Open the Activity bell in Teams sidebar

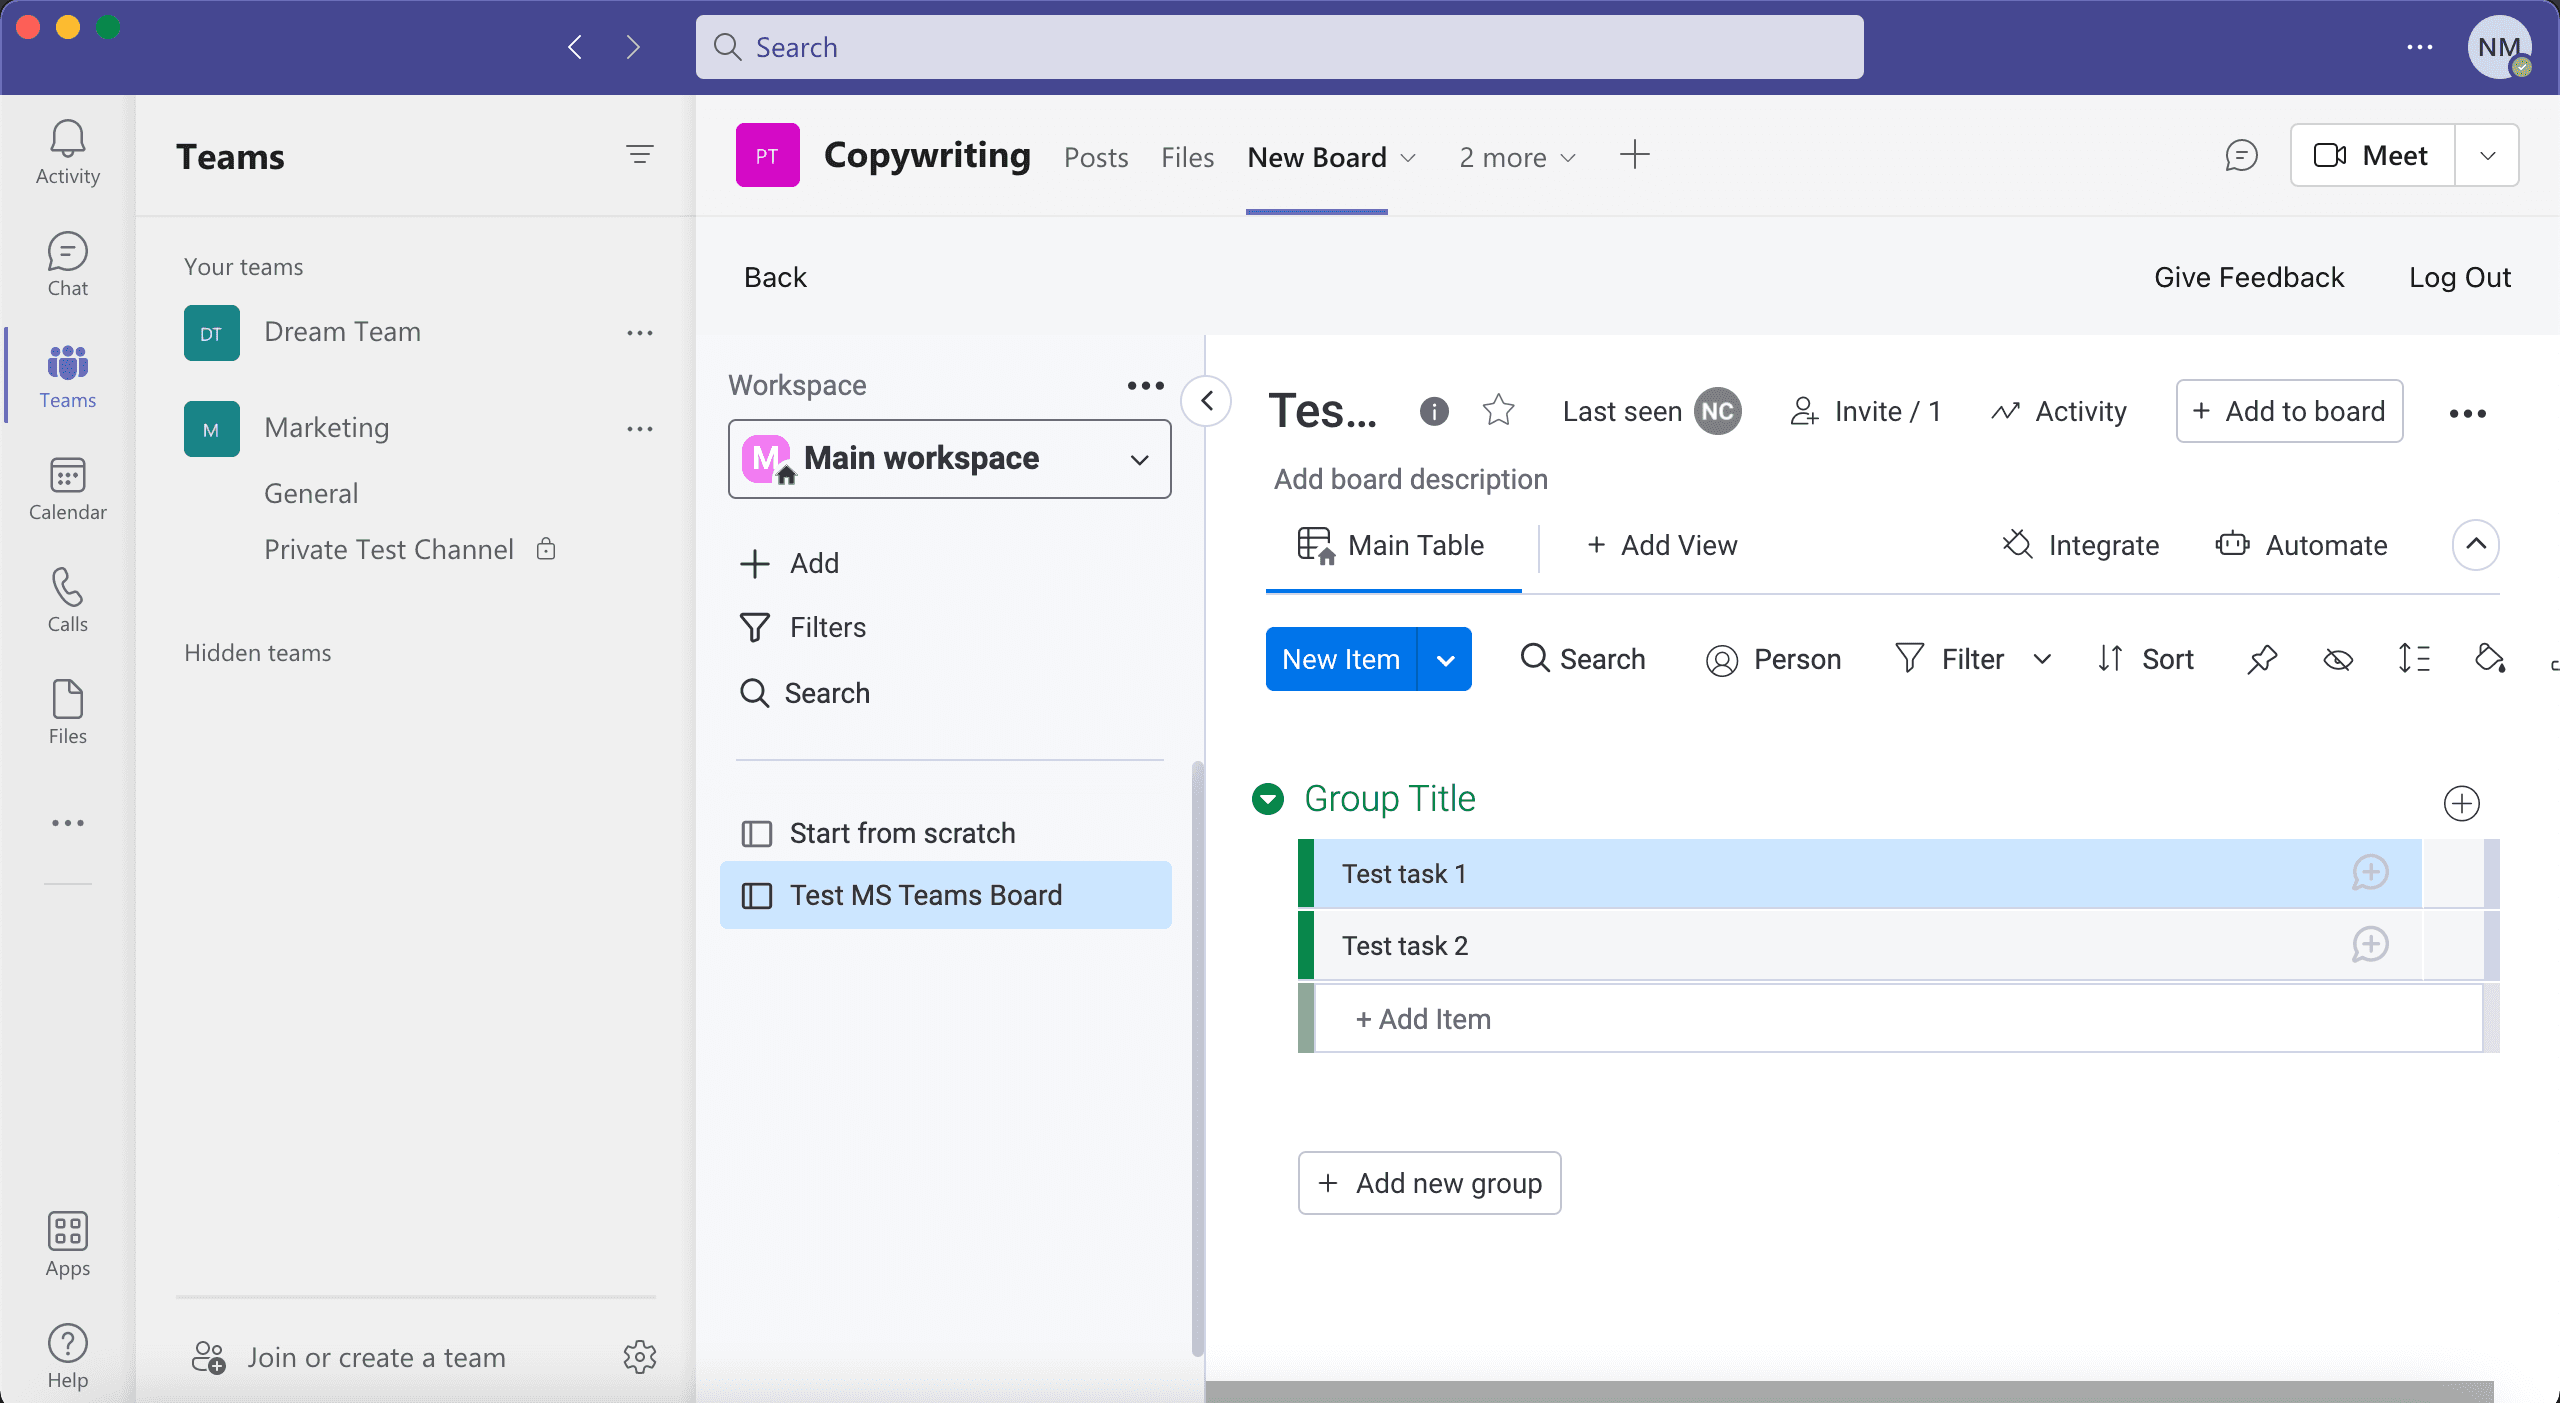tap(67, 152)
